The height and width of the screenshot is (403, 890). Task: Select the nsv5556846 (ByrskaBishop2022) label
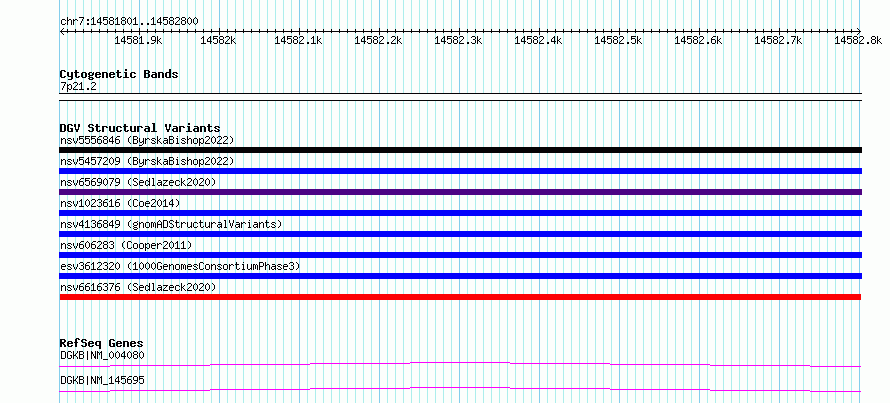(x=147, y=140)
